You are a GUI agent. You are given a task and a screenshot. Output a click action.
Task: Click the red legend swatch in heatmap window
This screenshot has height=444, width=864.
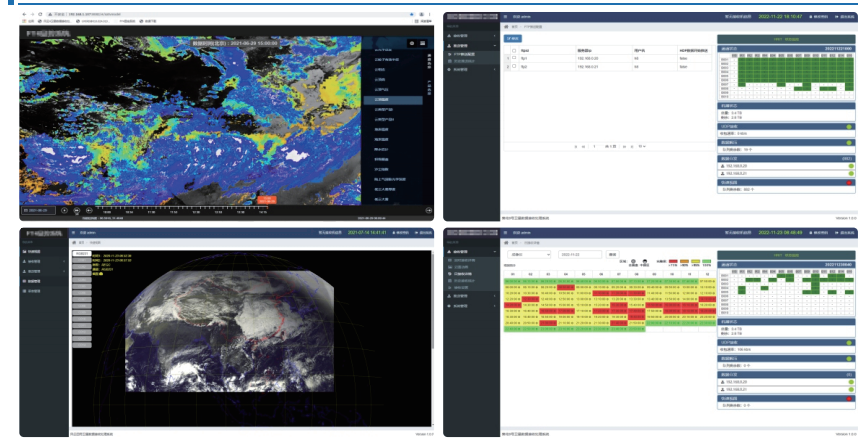point(673,262)
